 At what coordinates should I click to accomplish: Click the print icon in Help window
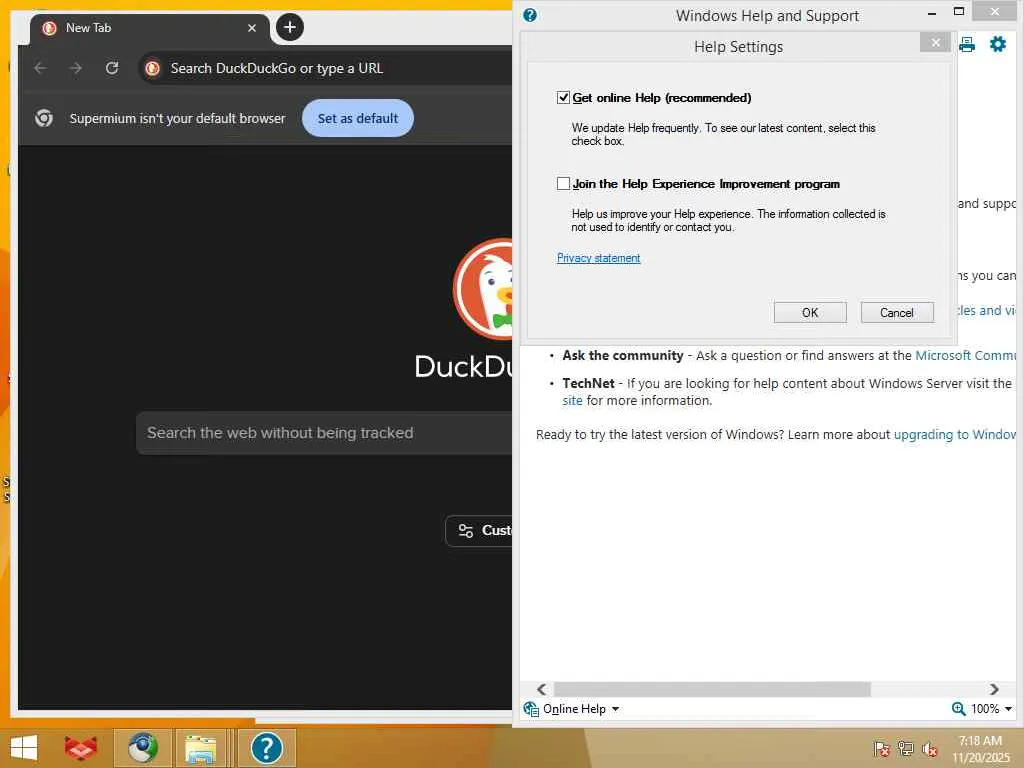click(967, 44)
